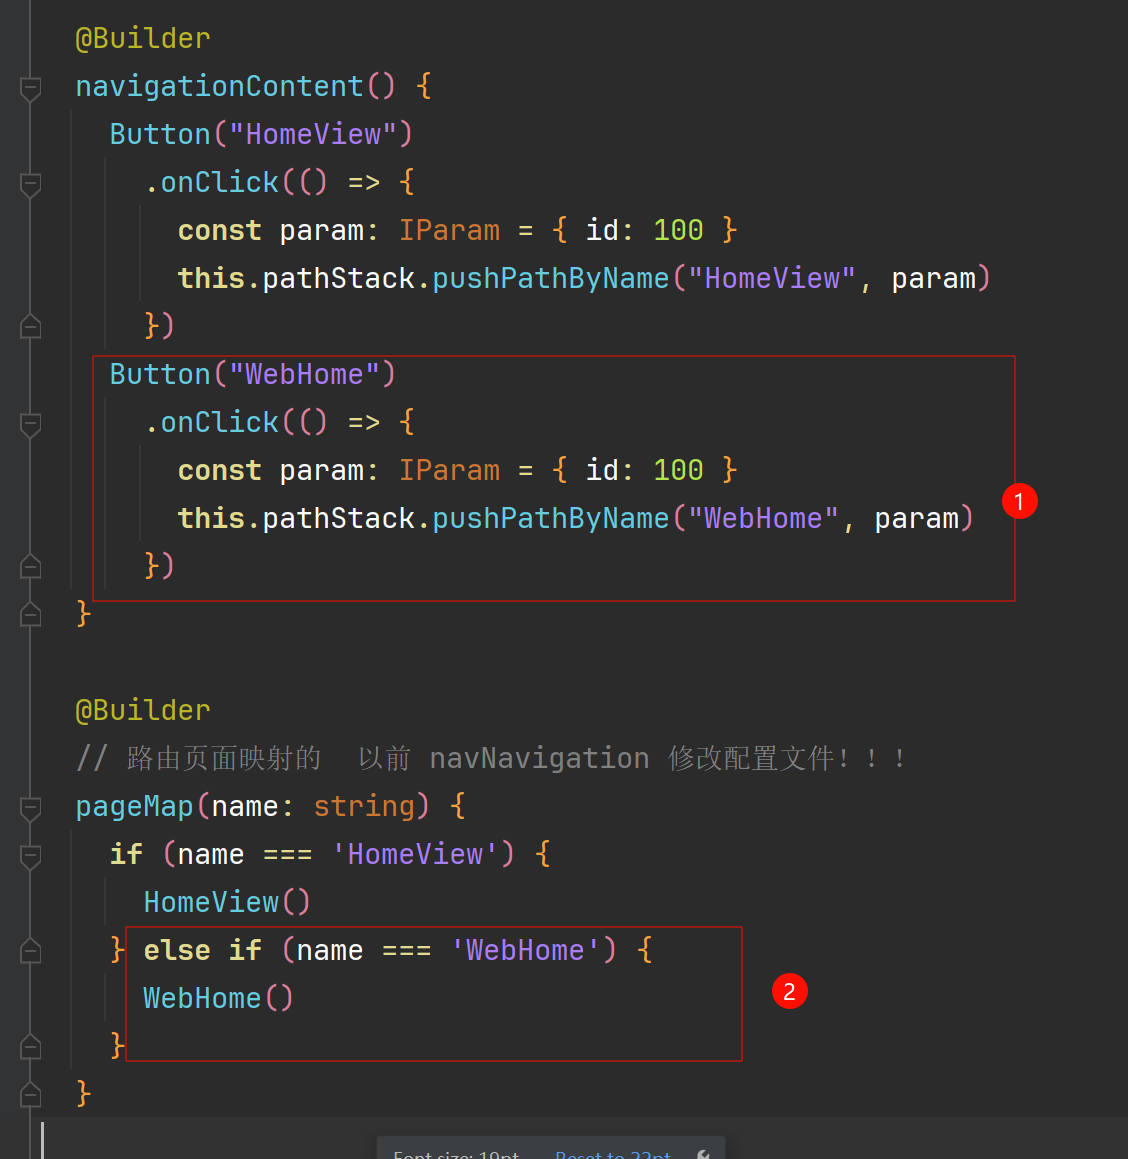Click the Button("HomeView") component call

(x=260, y=133)
